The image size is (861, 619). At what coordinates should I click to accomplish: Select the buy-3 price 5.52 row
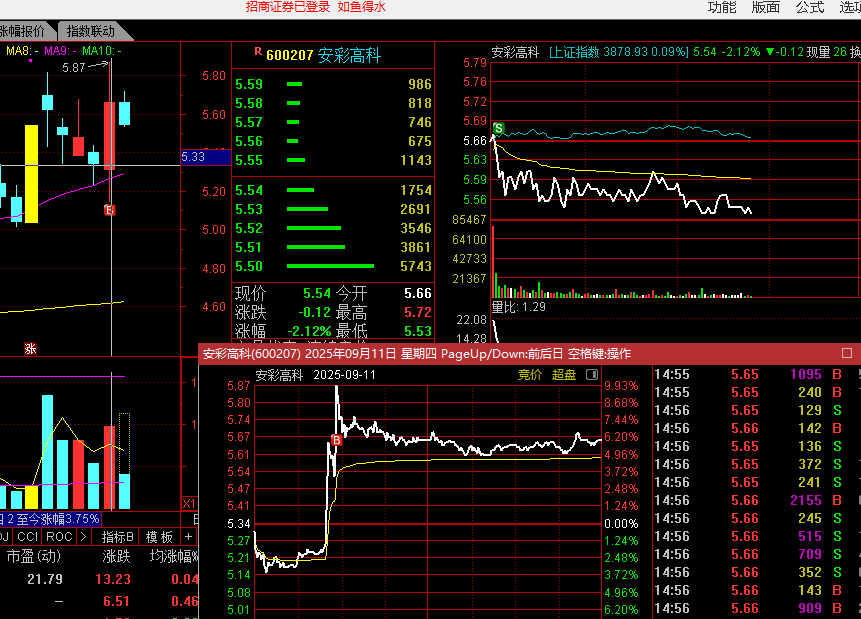click(333, 228)
